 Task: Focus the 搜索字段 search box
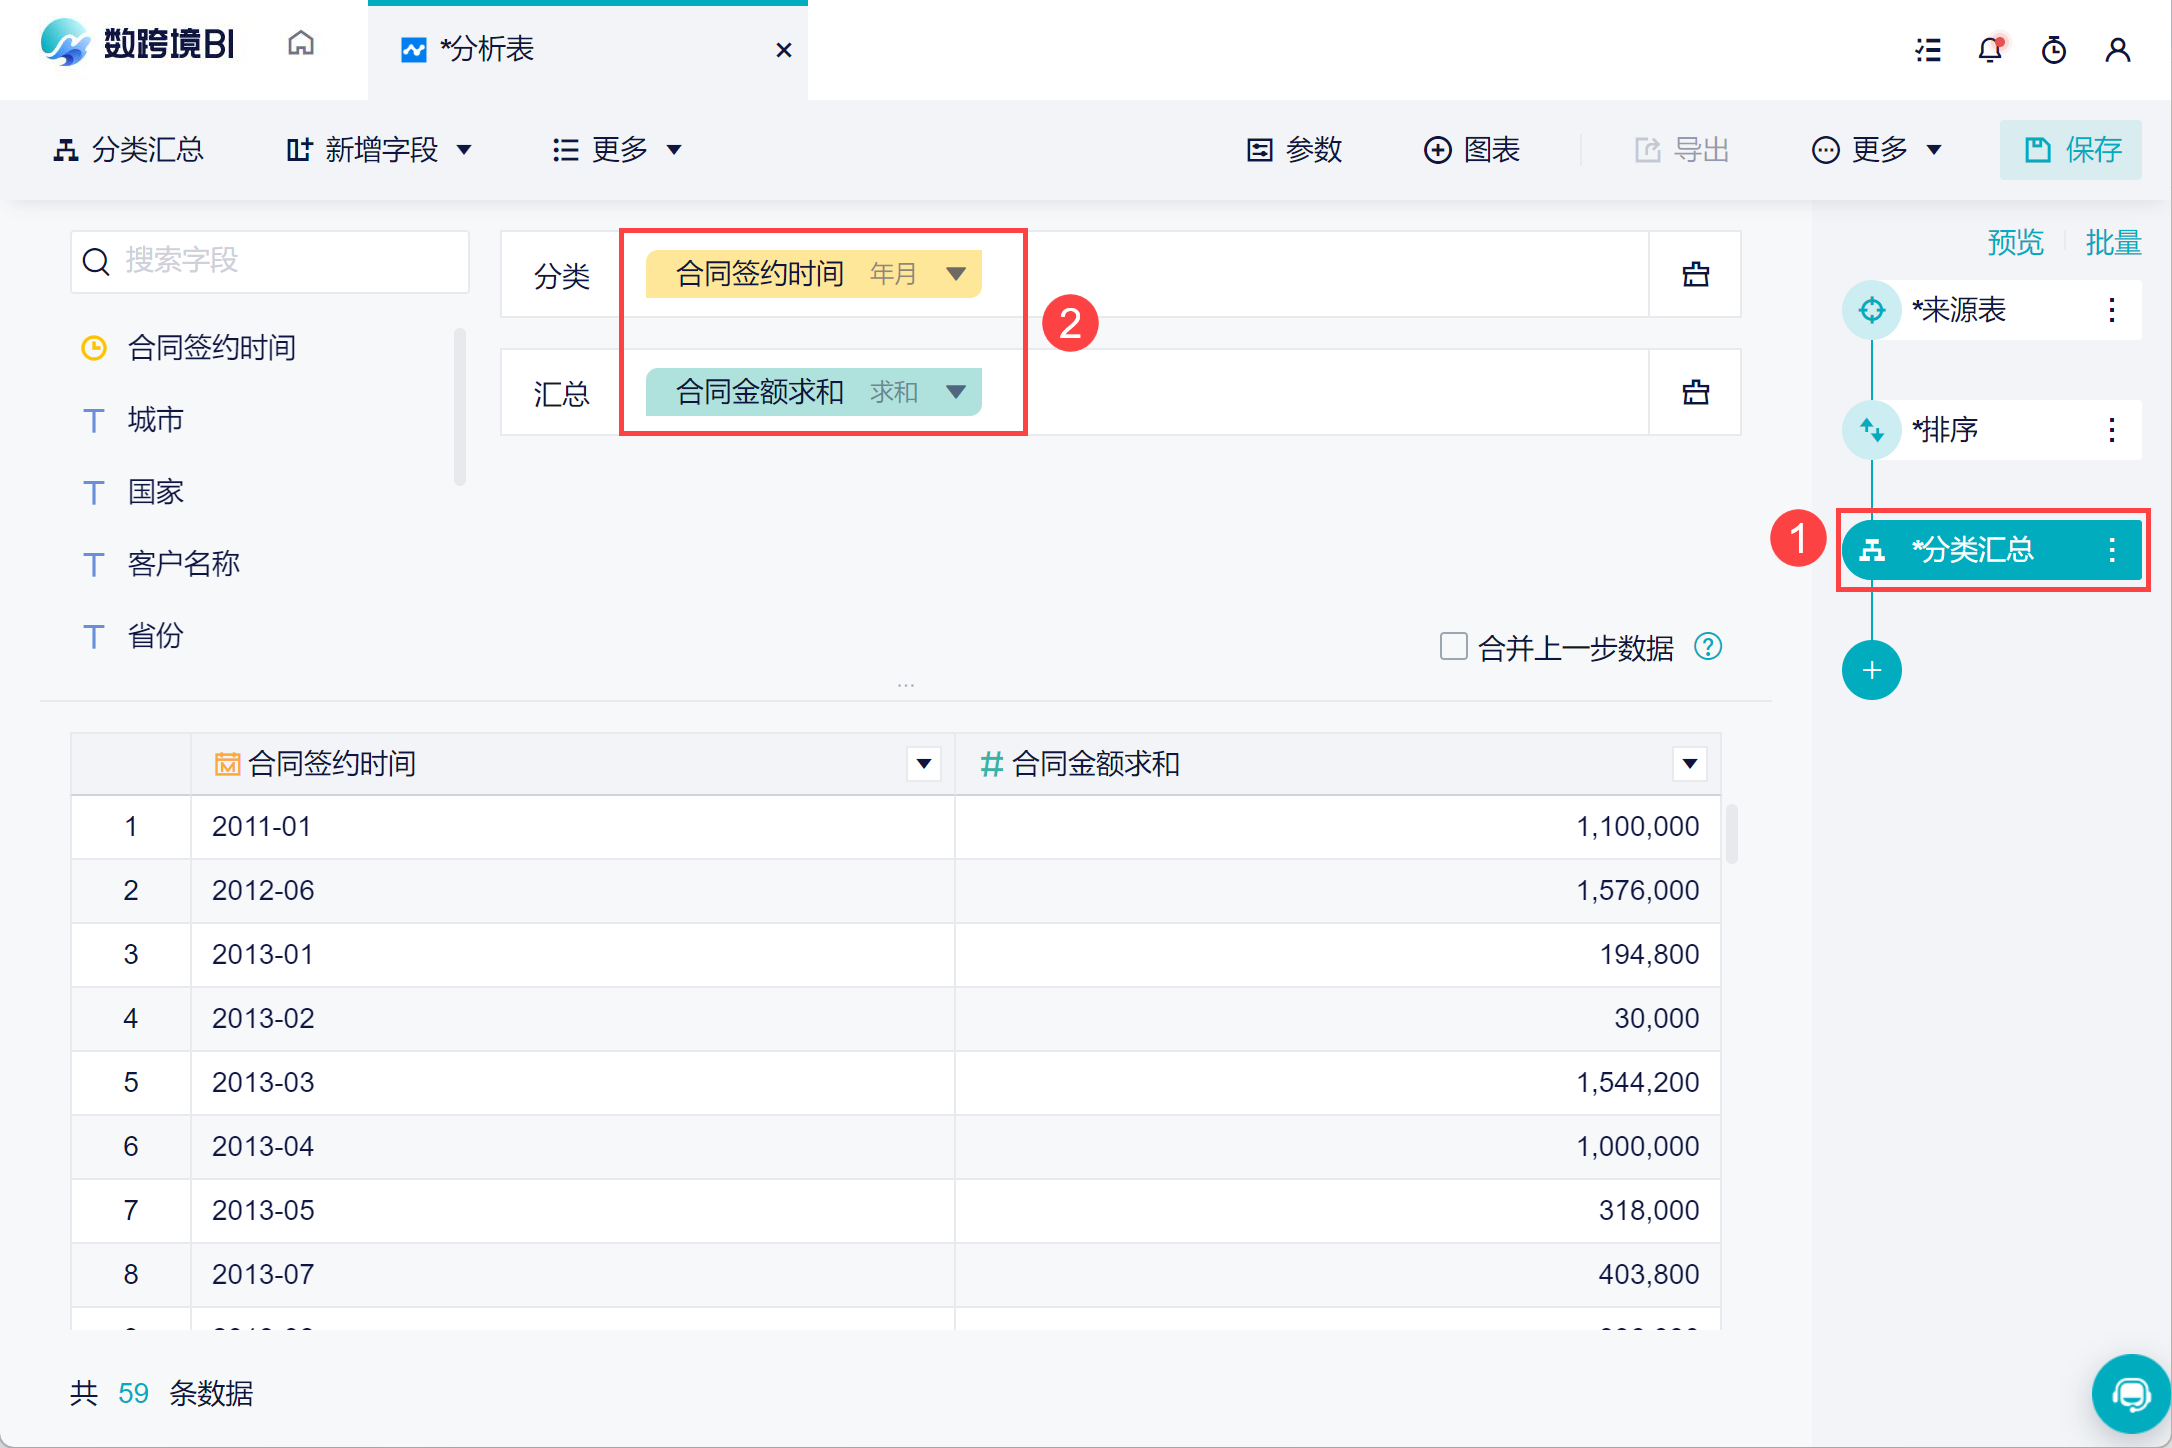[x=270, y=262]
